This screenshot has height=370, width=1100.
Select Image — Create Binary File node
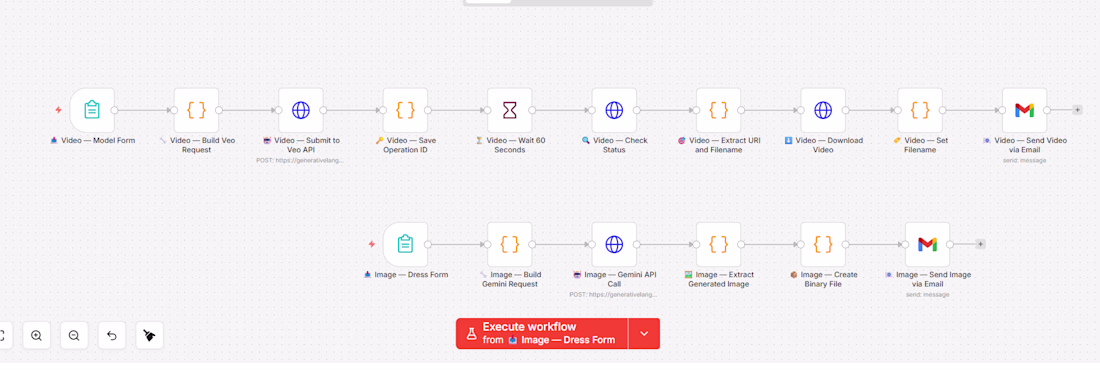pyautogui.click(x=824, y=244)
